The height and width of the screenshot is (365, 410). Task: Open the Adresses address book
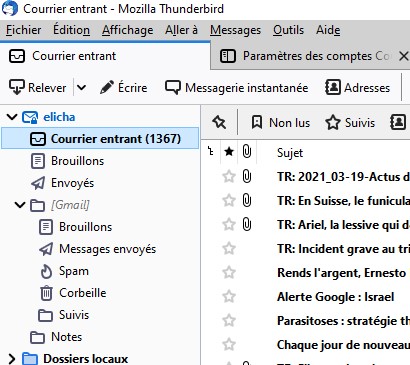tap(357, 88)
